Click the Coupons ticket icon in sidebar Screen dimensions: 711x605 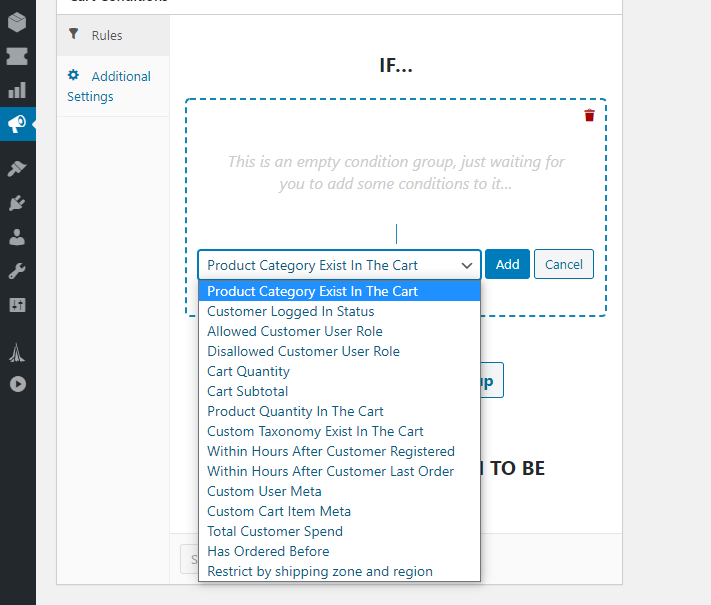(17, 56)
